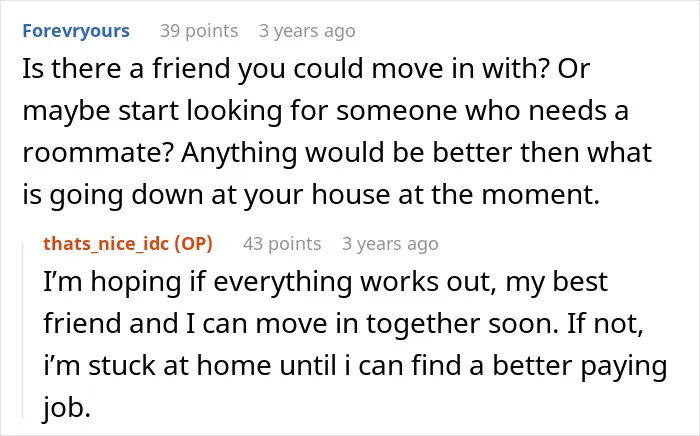Viewport: 700px width, 436px height.
Task: Open the top comment's 3 years ago timestamp
Action: tap(307, 31)
